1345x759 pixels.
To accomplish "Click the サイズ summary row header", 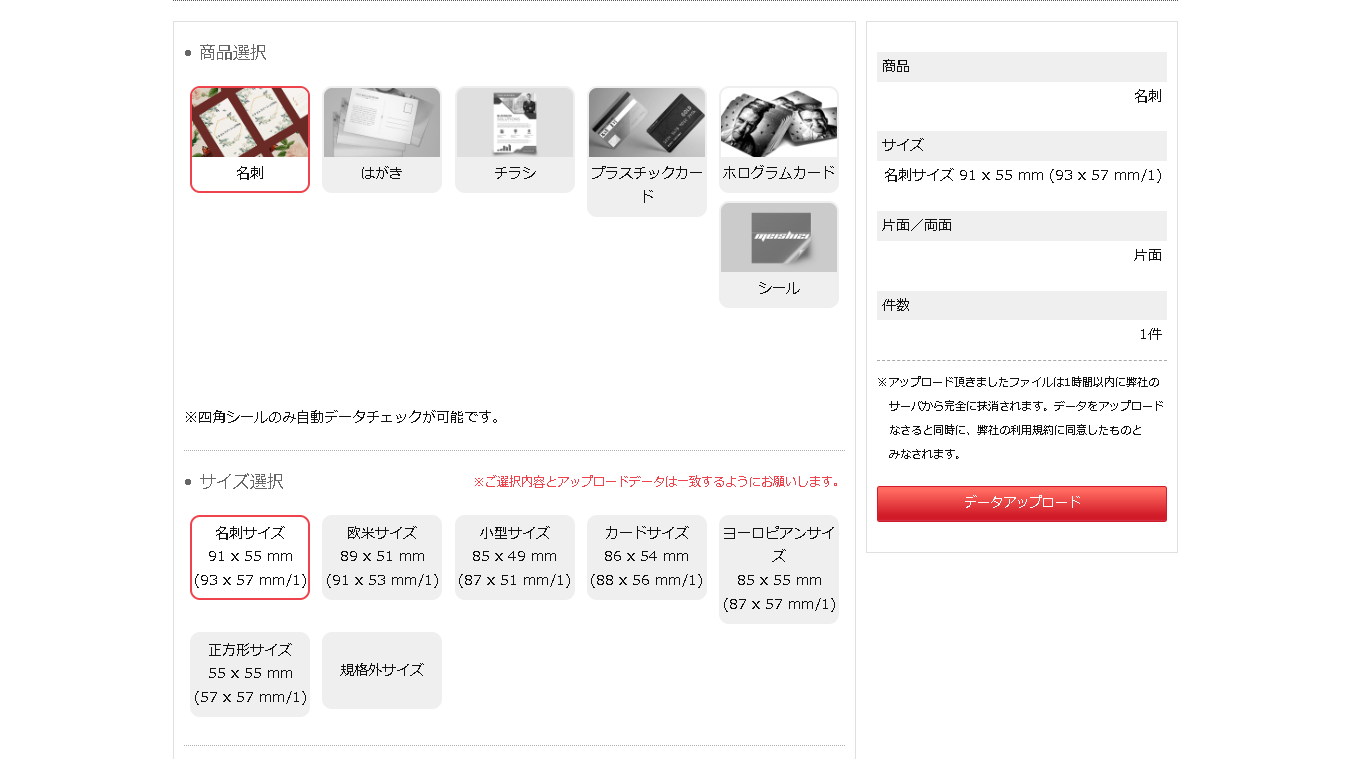I will (1022, 146).
